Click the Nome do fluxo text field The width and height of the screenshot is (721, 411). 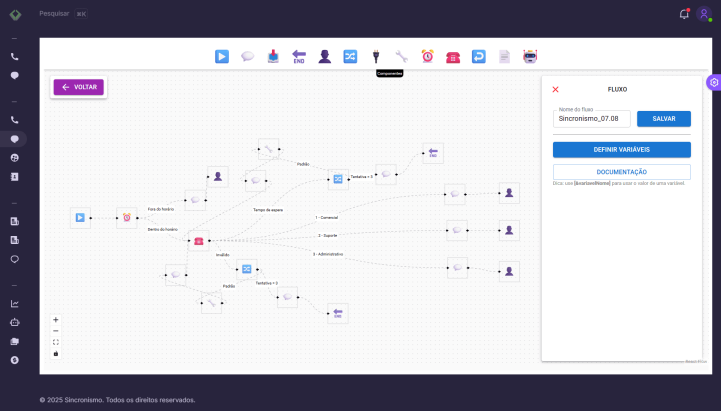click(593, 119)
